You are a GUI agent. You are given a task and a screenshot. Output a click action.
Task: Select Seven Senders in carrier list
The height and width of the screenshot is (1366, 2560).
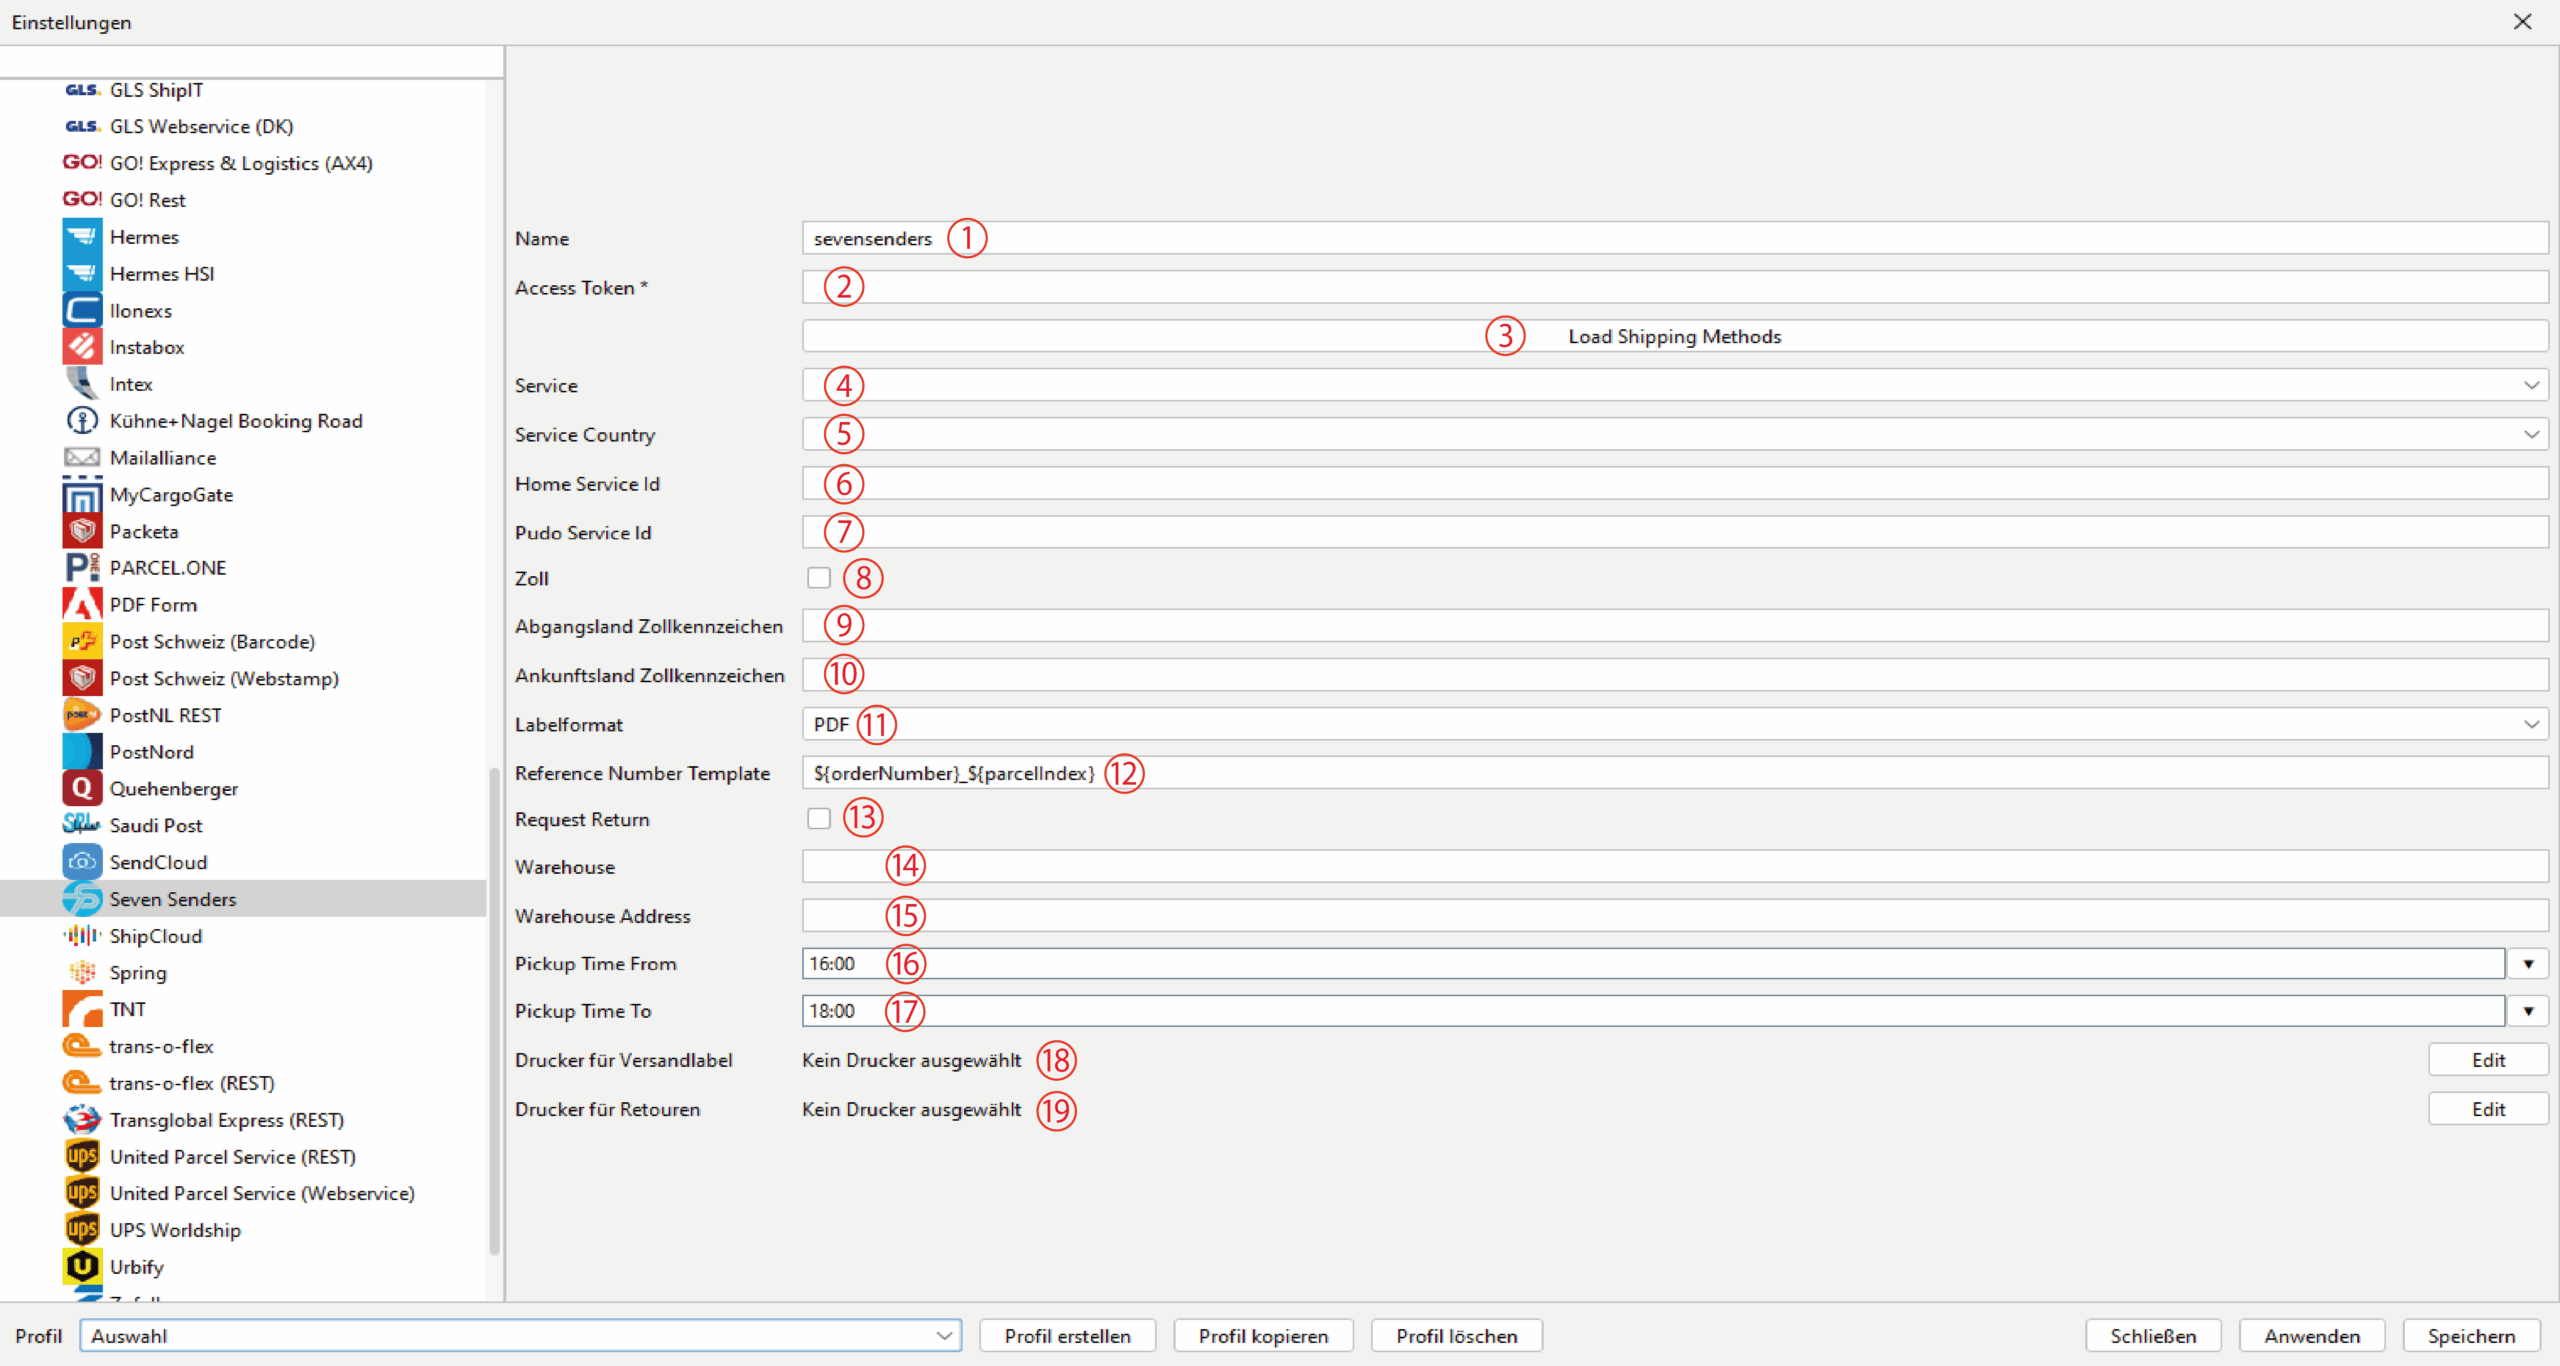click(x=243, y=899)
